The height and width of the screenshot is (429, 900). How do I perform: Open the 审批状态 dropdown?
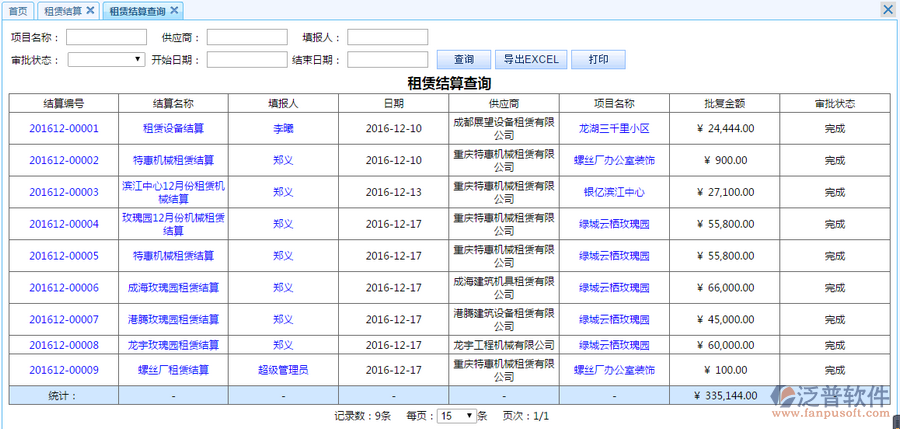point(107,60)
